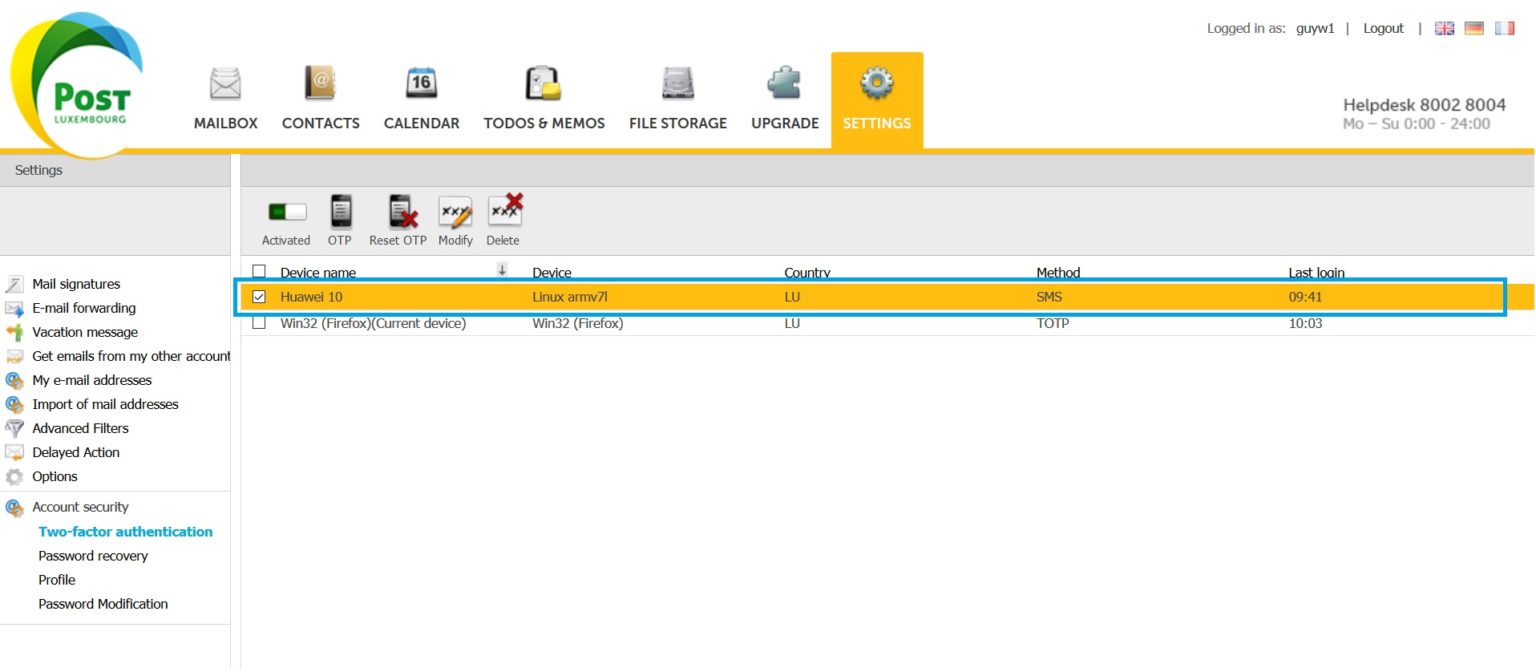Image resolution: width=1536 pixels, height=672 pixels.
Task: Click the Logout link
Action: (x=1383, y=29)
